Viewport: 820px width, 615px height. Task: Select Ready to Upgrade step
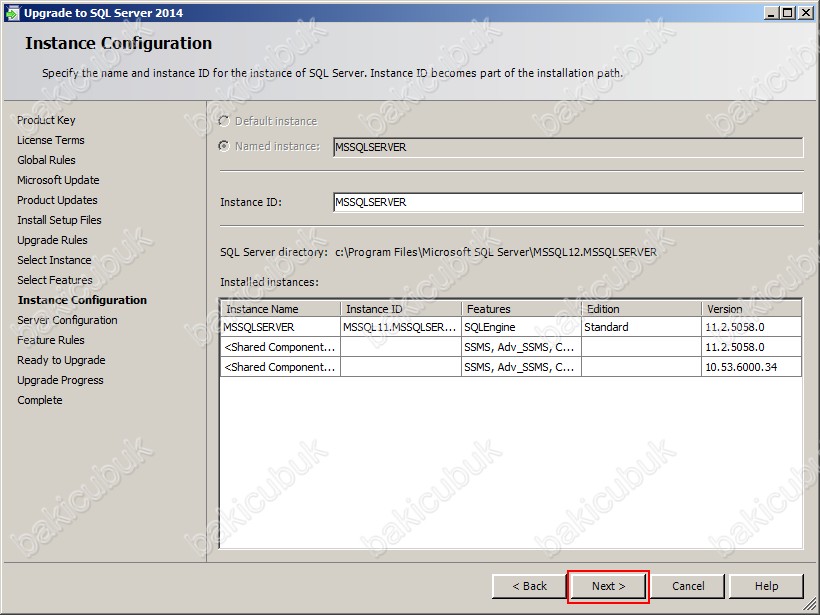tap(61, 360)
